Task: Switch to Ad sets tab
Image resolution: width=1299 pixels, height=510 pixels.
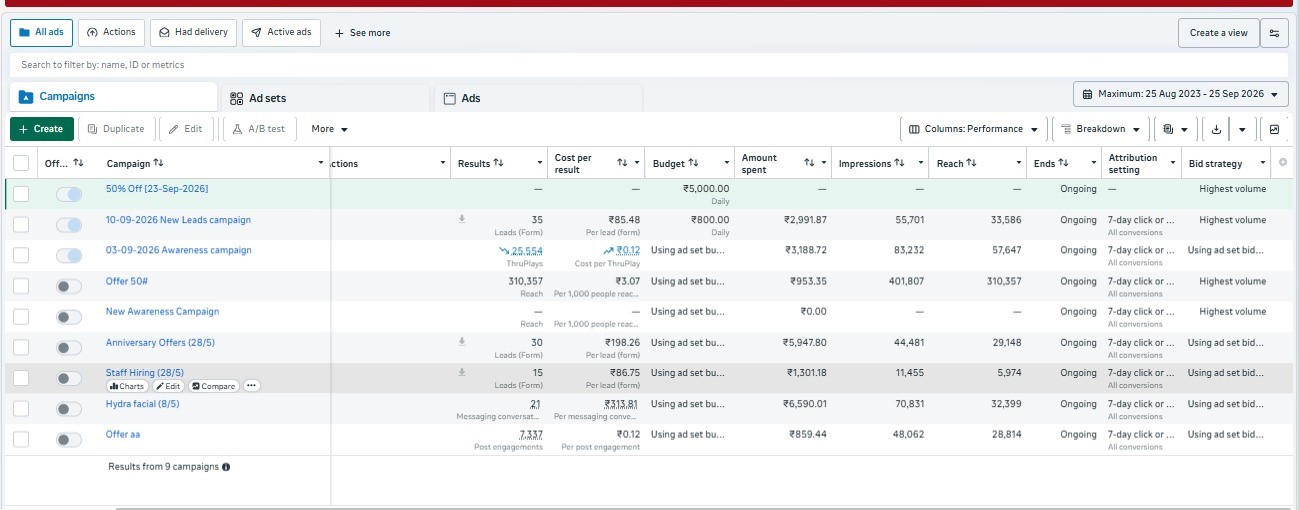Action: click(325, 98)
